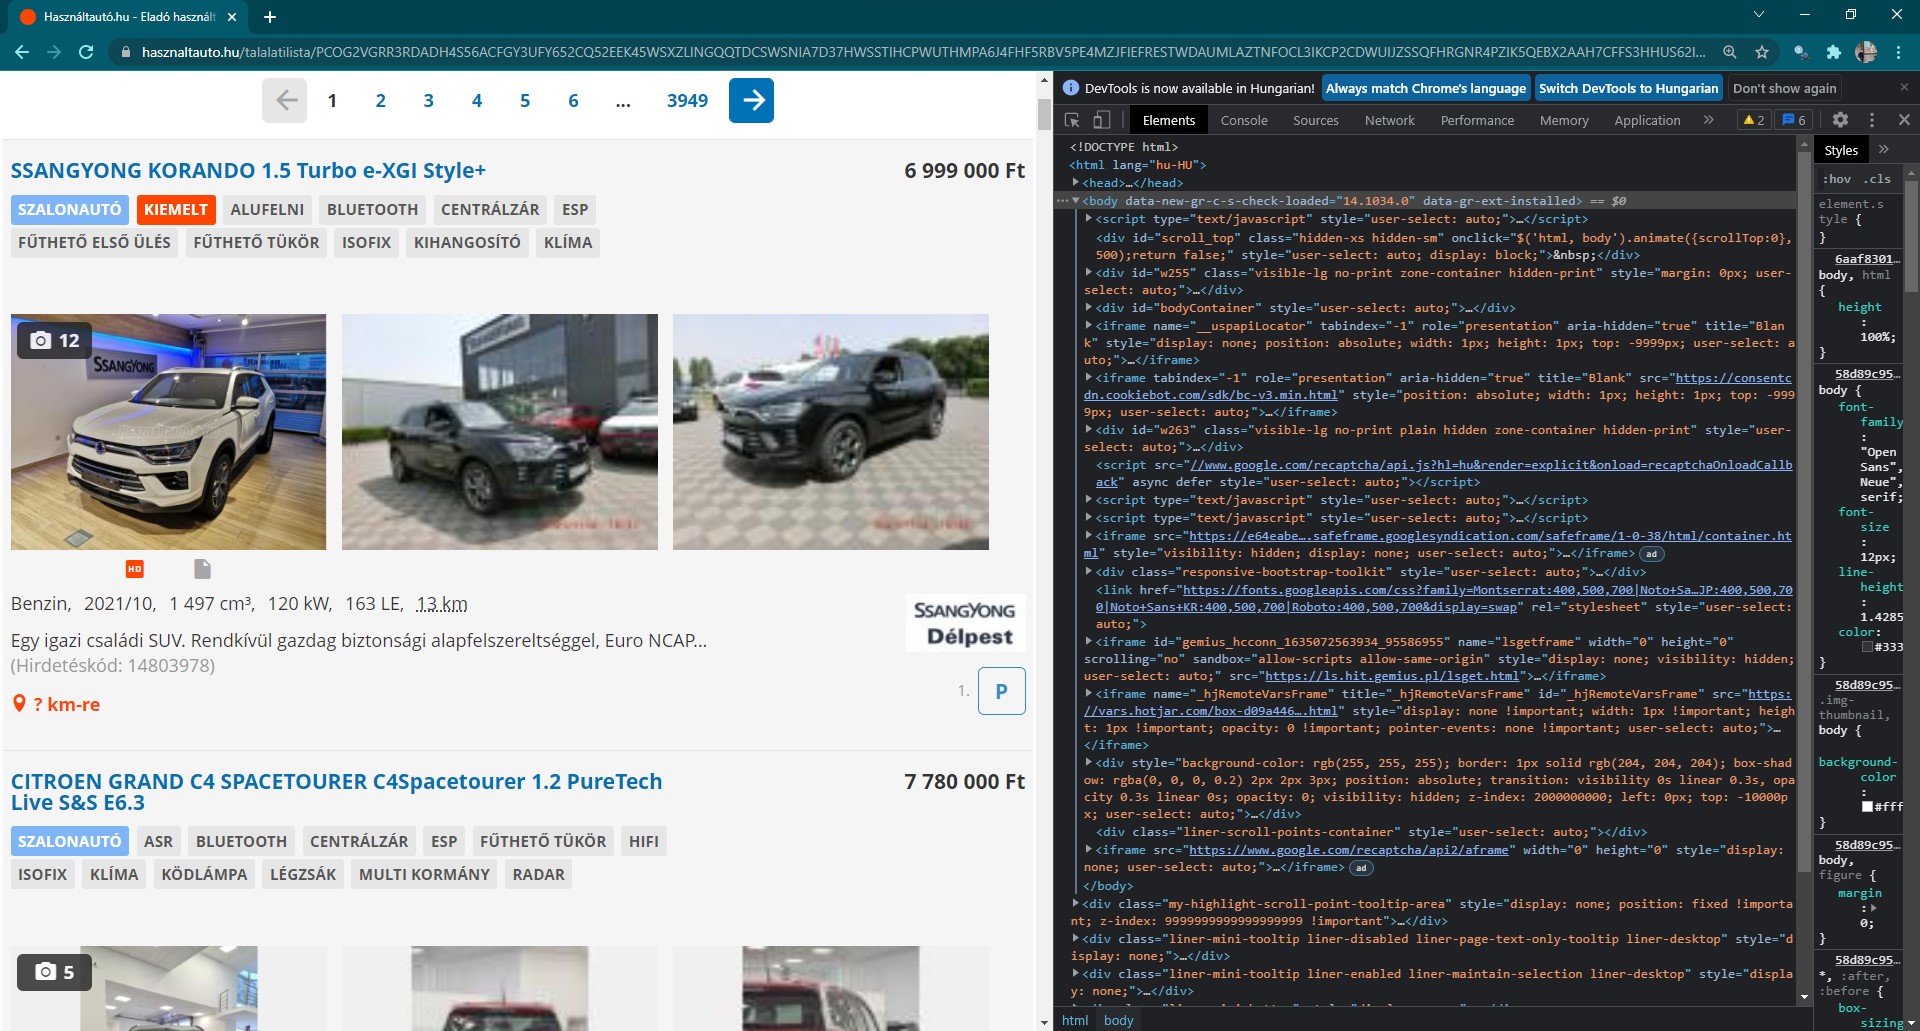
Task: Click the HD badge icon under Korando photos
Action: 135,569
